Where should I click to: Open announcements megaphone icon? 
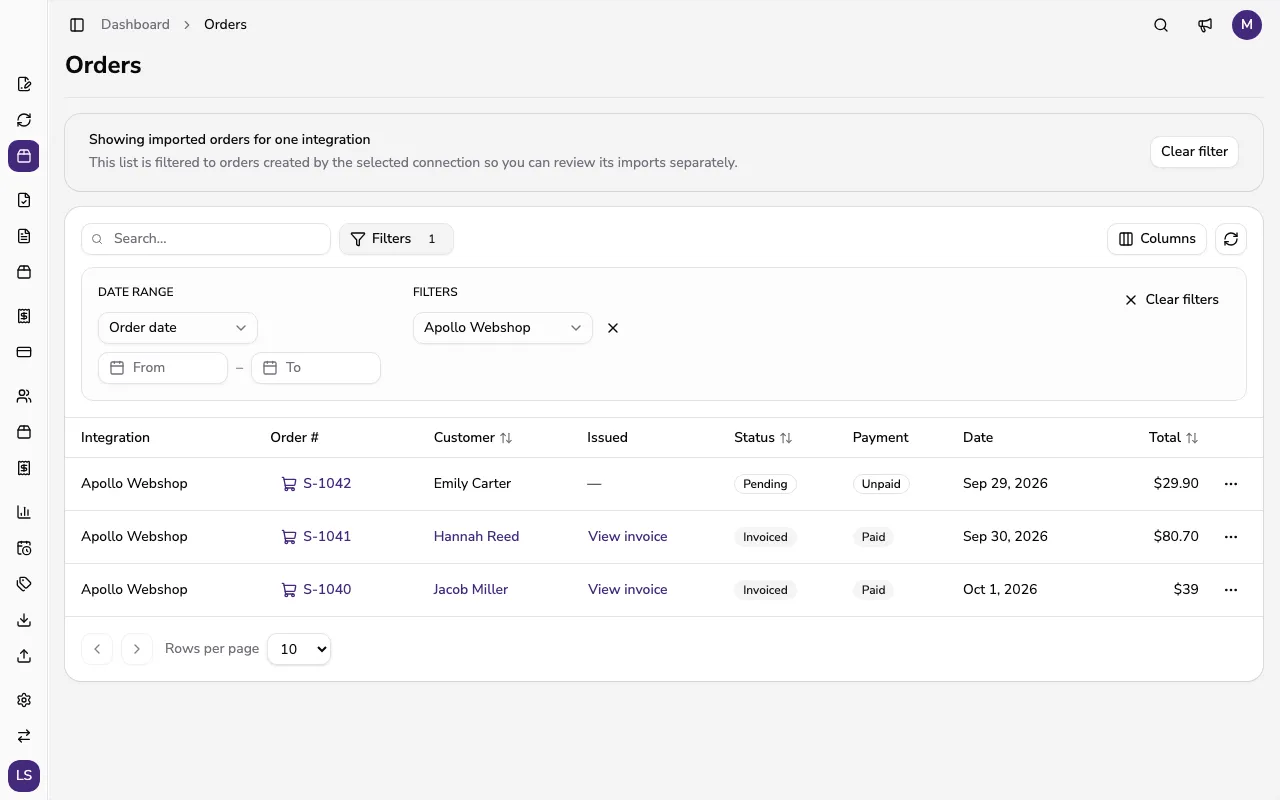(1205, 25)
